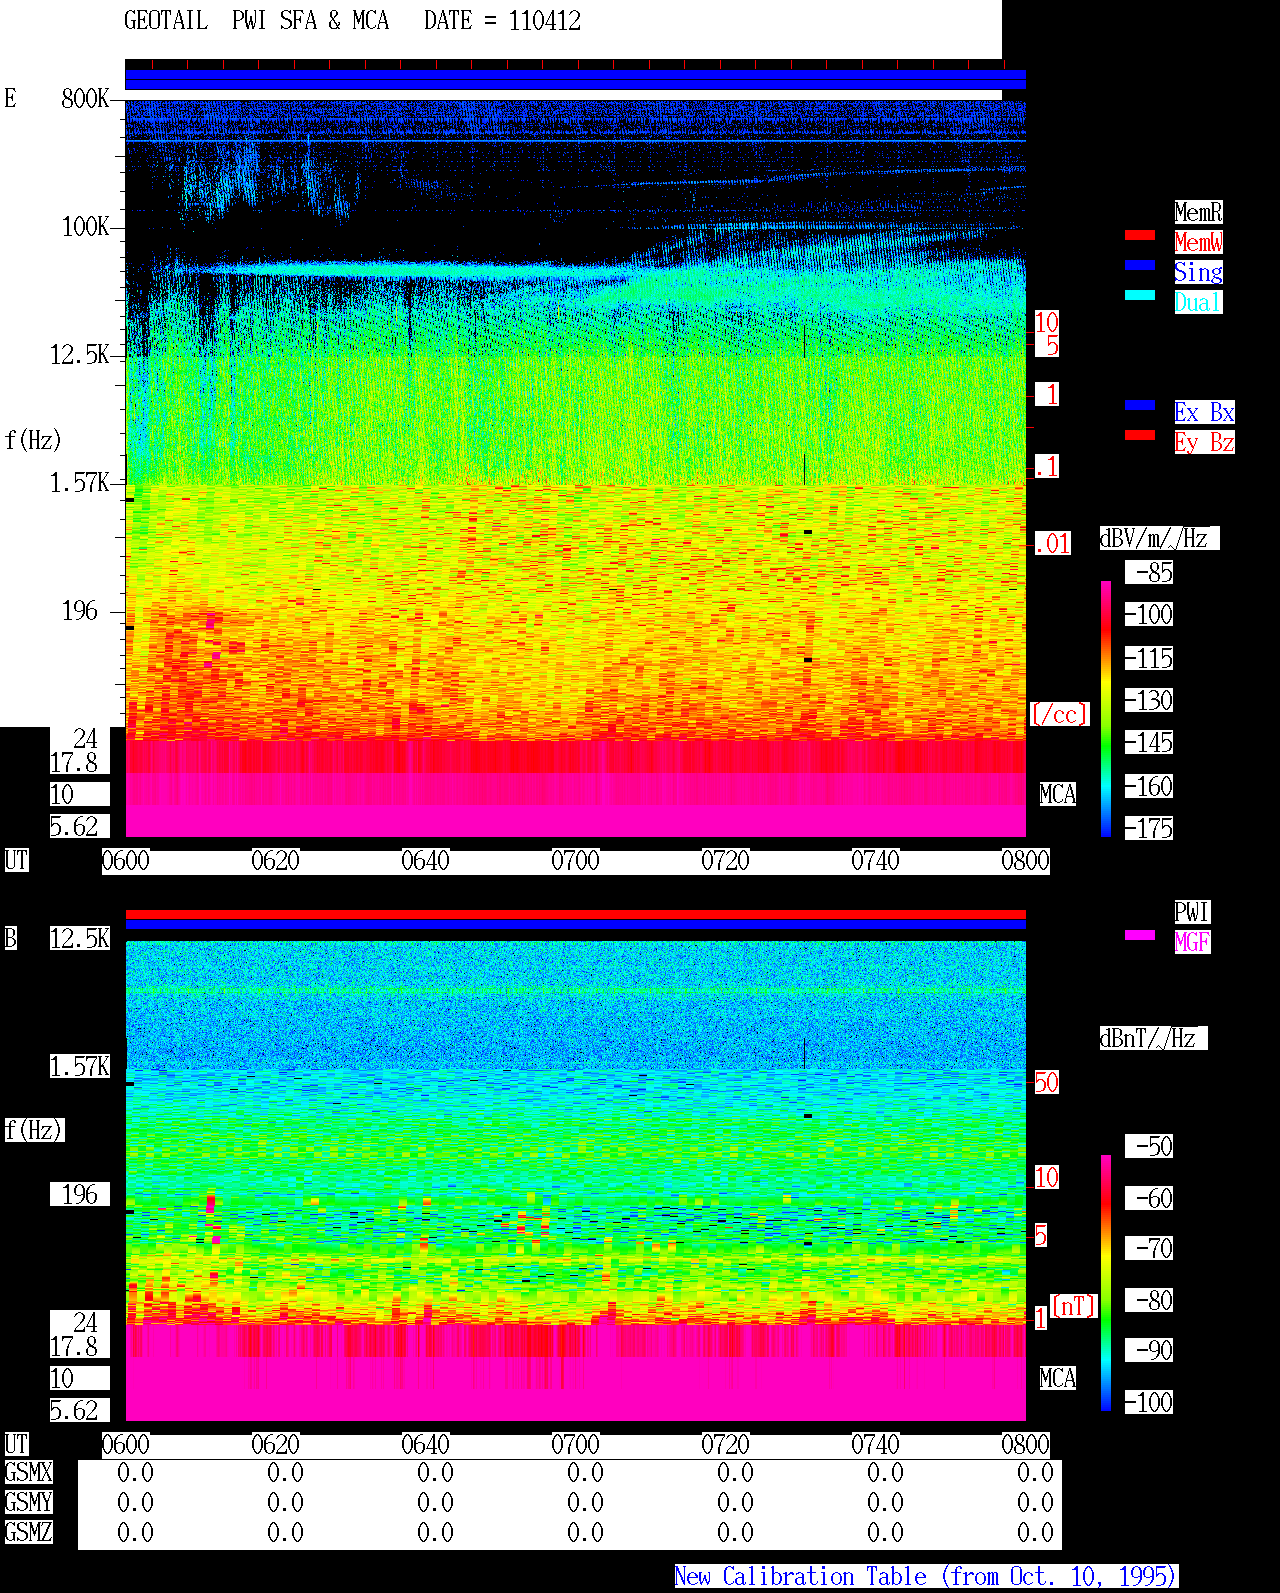This screenshot has height=1593, width=1280.
Task: Click the 'GSMZ' row label
Action: [28, 1532]
